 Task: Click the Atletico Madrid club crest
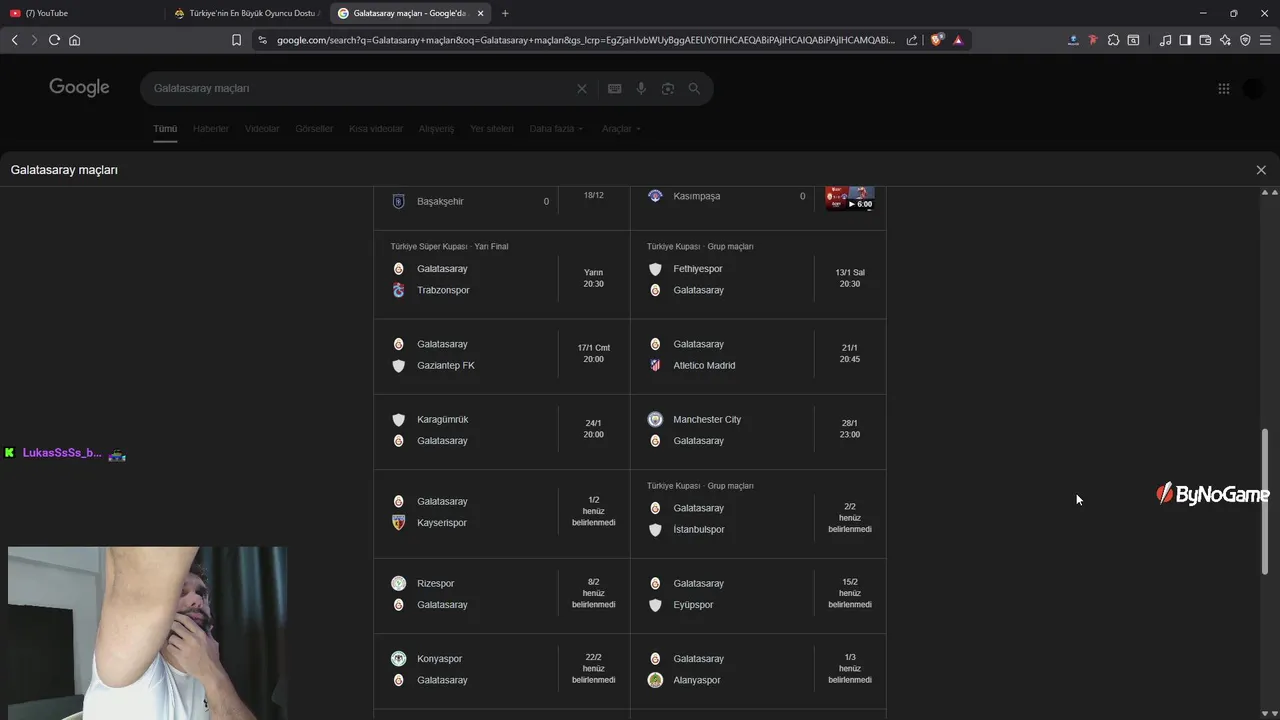click(655, 366)
